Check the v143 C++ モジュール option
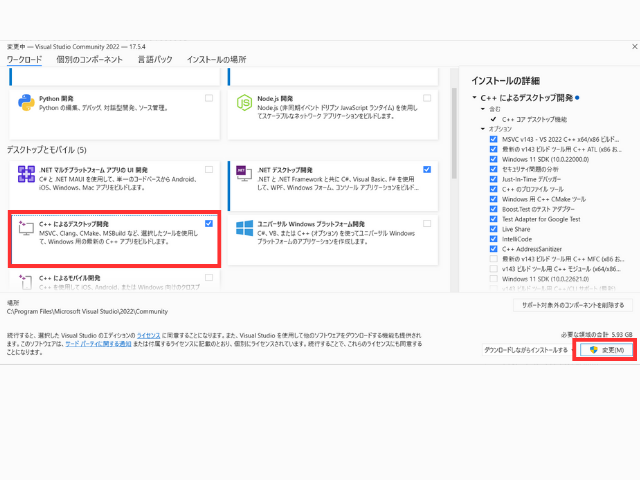640x480 pixels. pos(493,269)
